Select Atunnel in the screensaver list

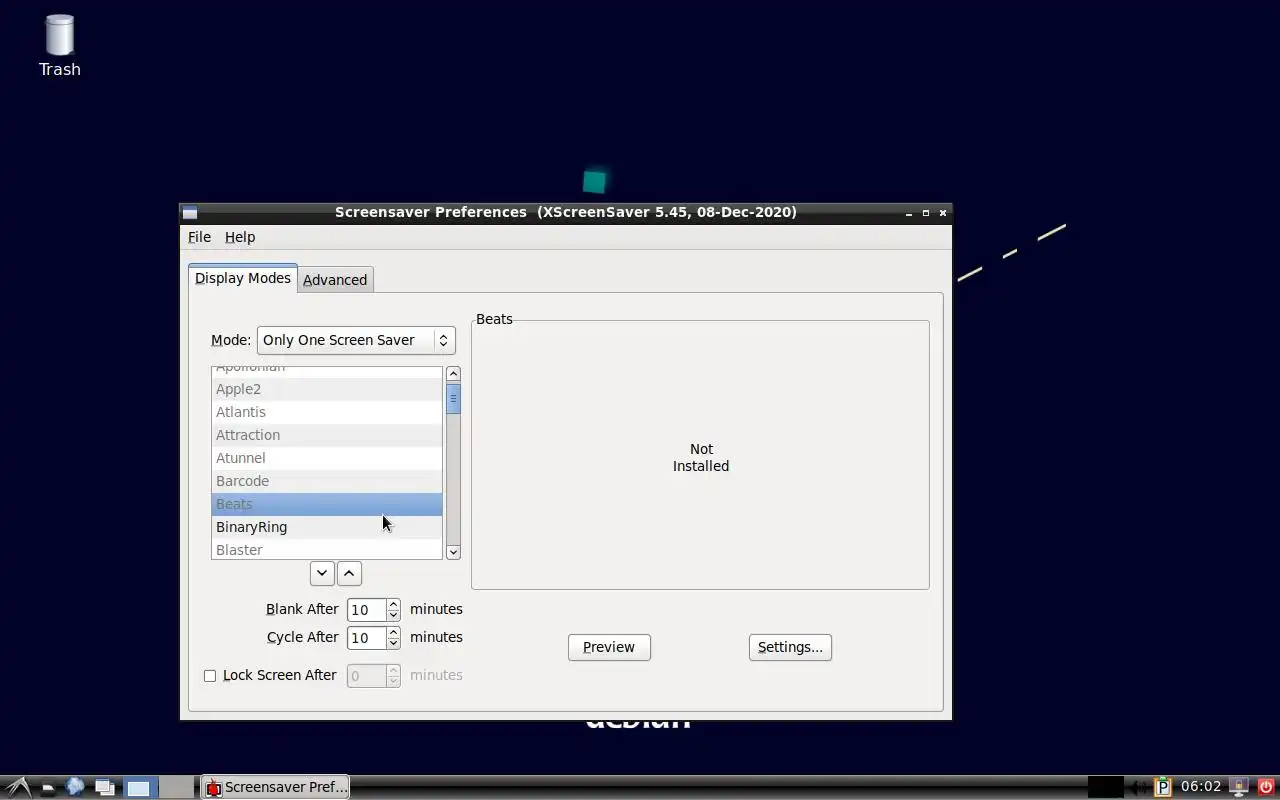[327, 458]
